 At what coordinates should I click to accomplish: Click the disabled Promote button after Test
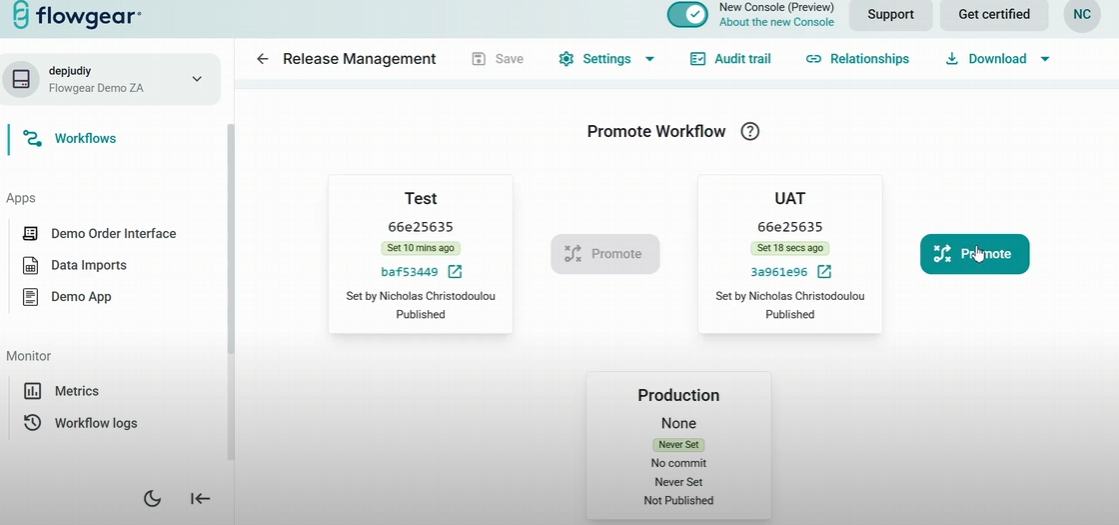pyautogui.click(x=605, y=254)
